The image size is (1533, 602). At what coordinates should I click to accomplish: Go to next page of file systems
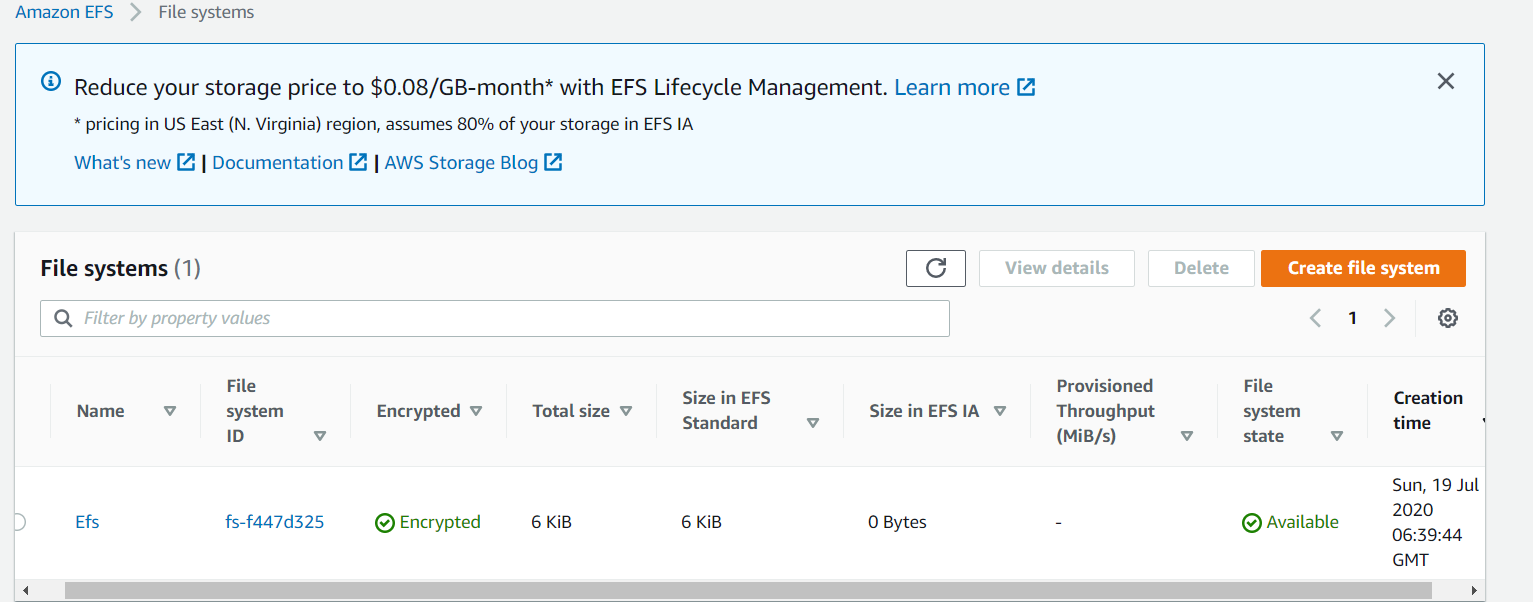[1389, 318]
